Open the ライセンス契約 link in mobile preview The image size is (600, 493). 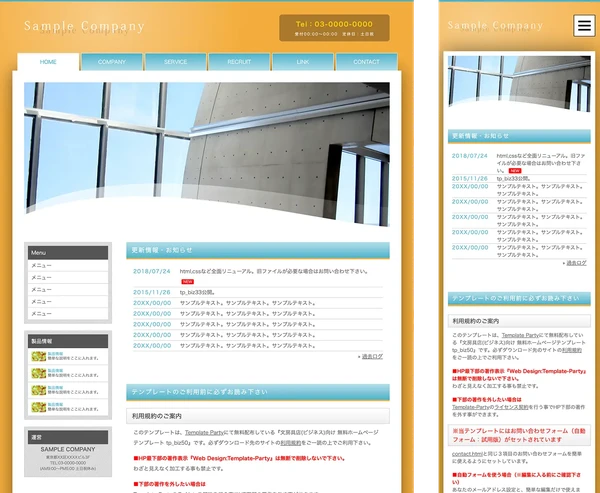(511, 407)
